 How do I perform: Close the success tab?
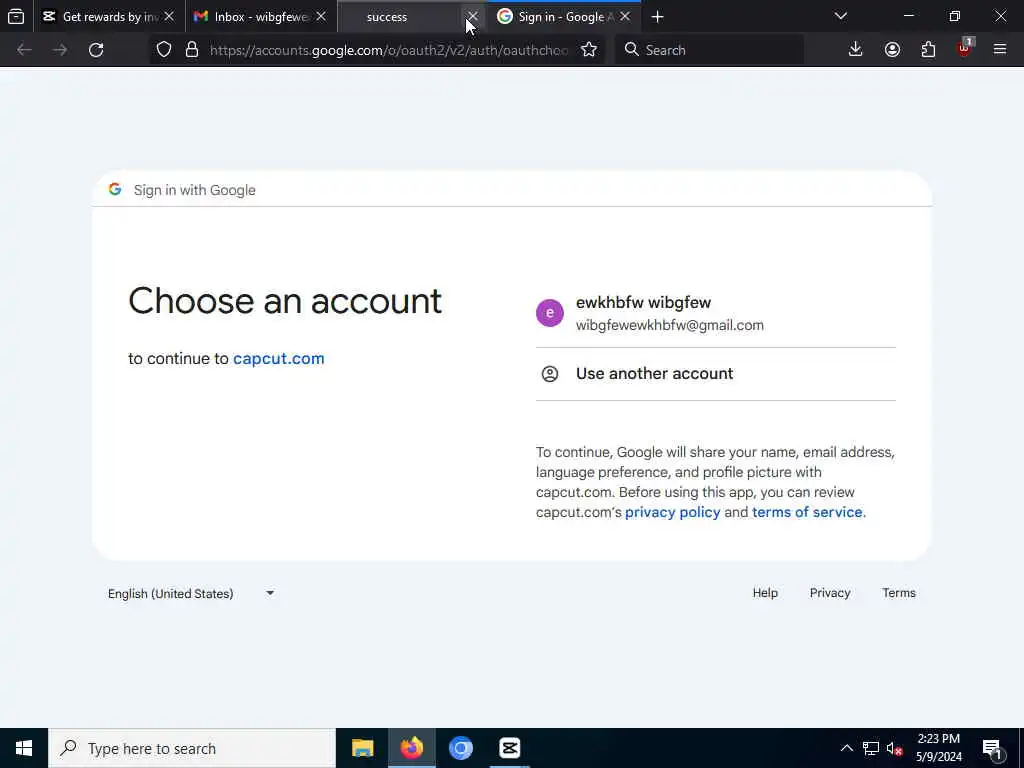tap(473, 16)
